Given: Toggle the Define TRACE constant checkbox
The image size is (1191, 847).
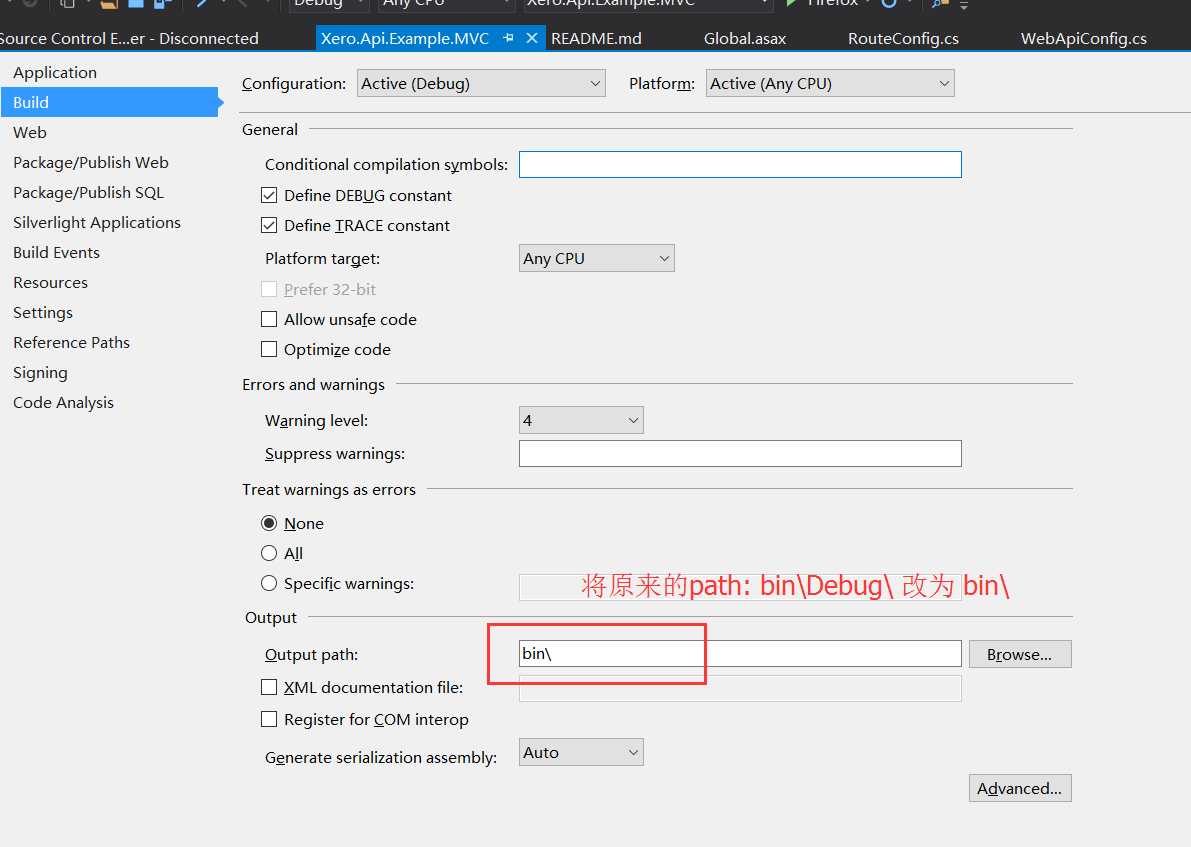Looking at the screenshot, I should click(x=269, y=226).
